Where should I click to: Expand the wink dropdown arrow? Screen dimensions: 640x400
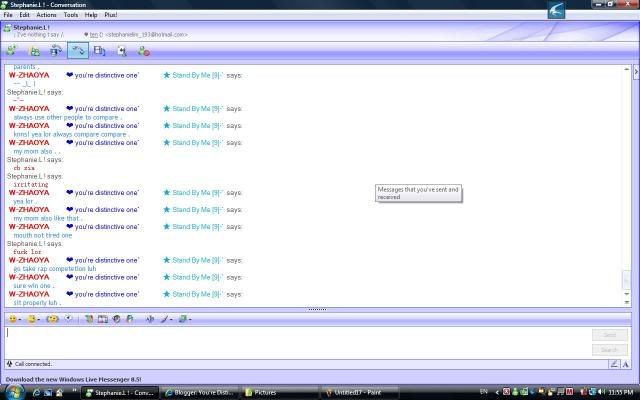(x=38, y=320)
